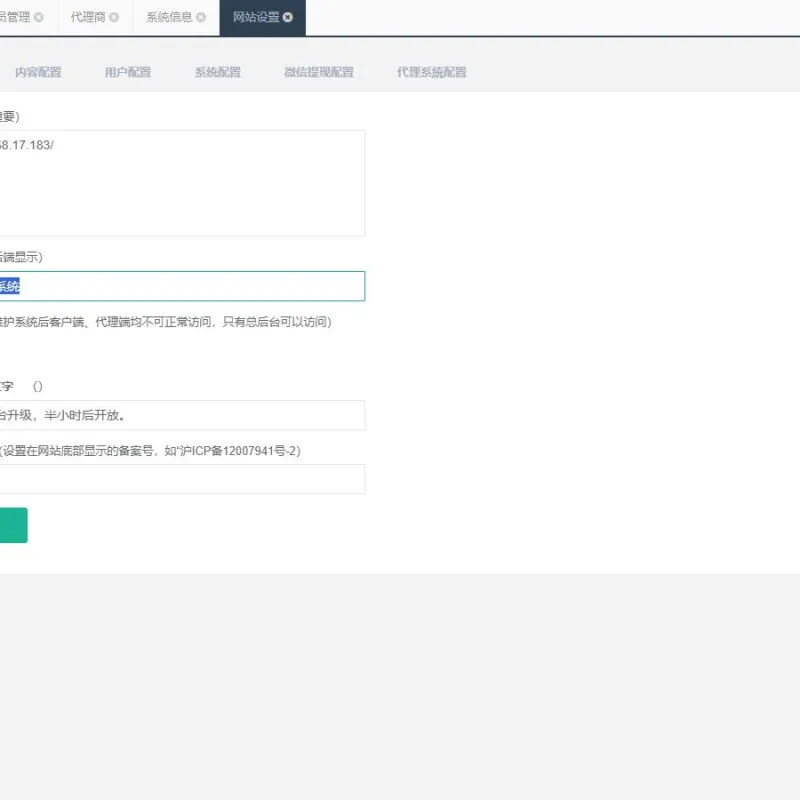
Task: Close the 网站设置 tab with its x icon
Action: (288, 17)
